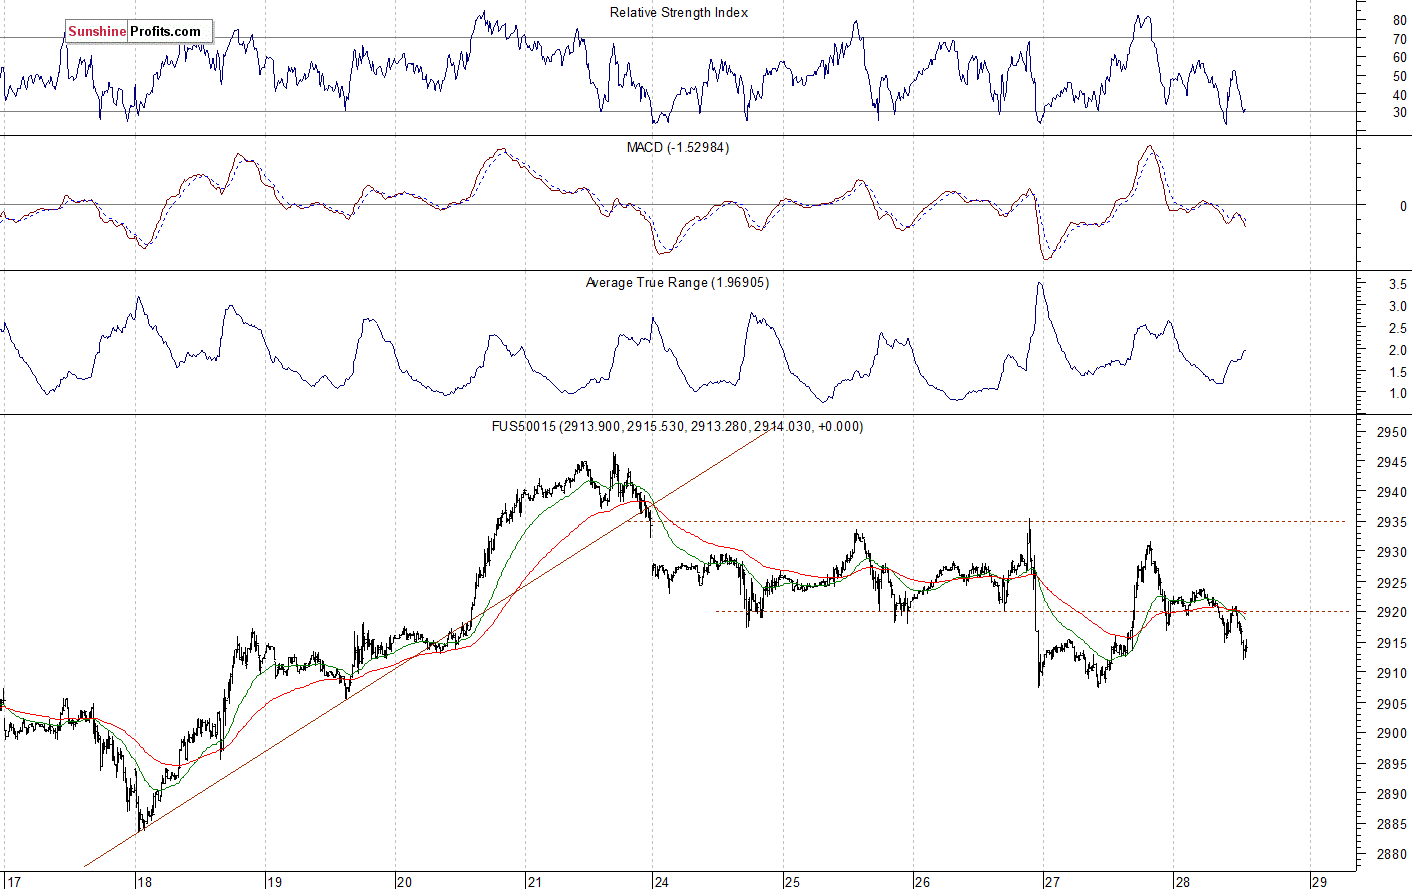Click the ATR 1.0 axis label
Image resolution: width=1412 pixels, height=889 pixels.
pyautogui.click(x=1397, y=394)
